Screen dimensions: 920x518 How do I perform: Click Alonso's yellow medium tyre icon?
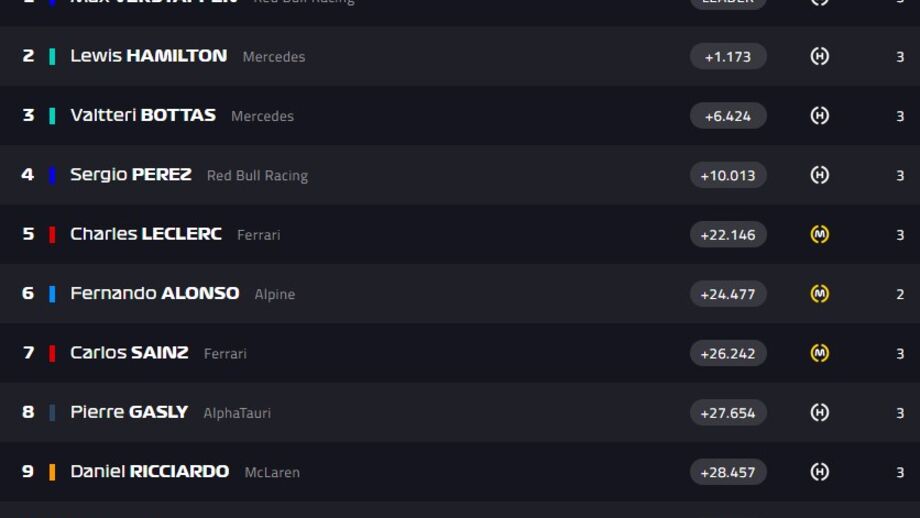[820, 293]
